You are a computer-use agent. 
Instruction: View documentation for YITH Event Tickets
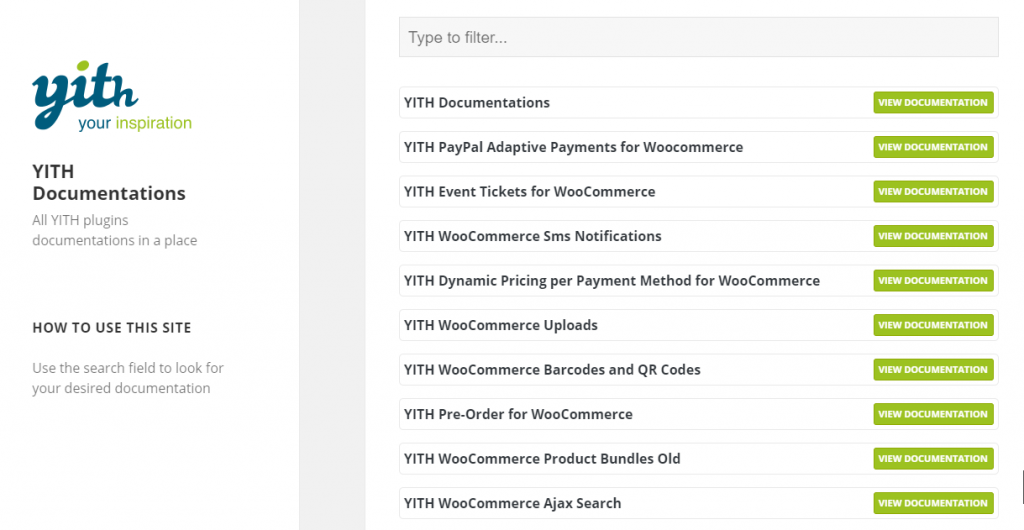pyautogui.click(x=933, y=191)
